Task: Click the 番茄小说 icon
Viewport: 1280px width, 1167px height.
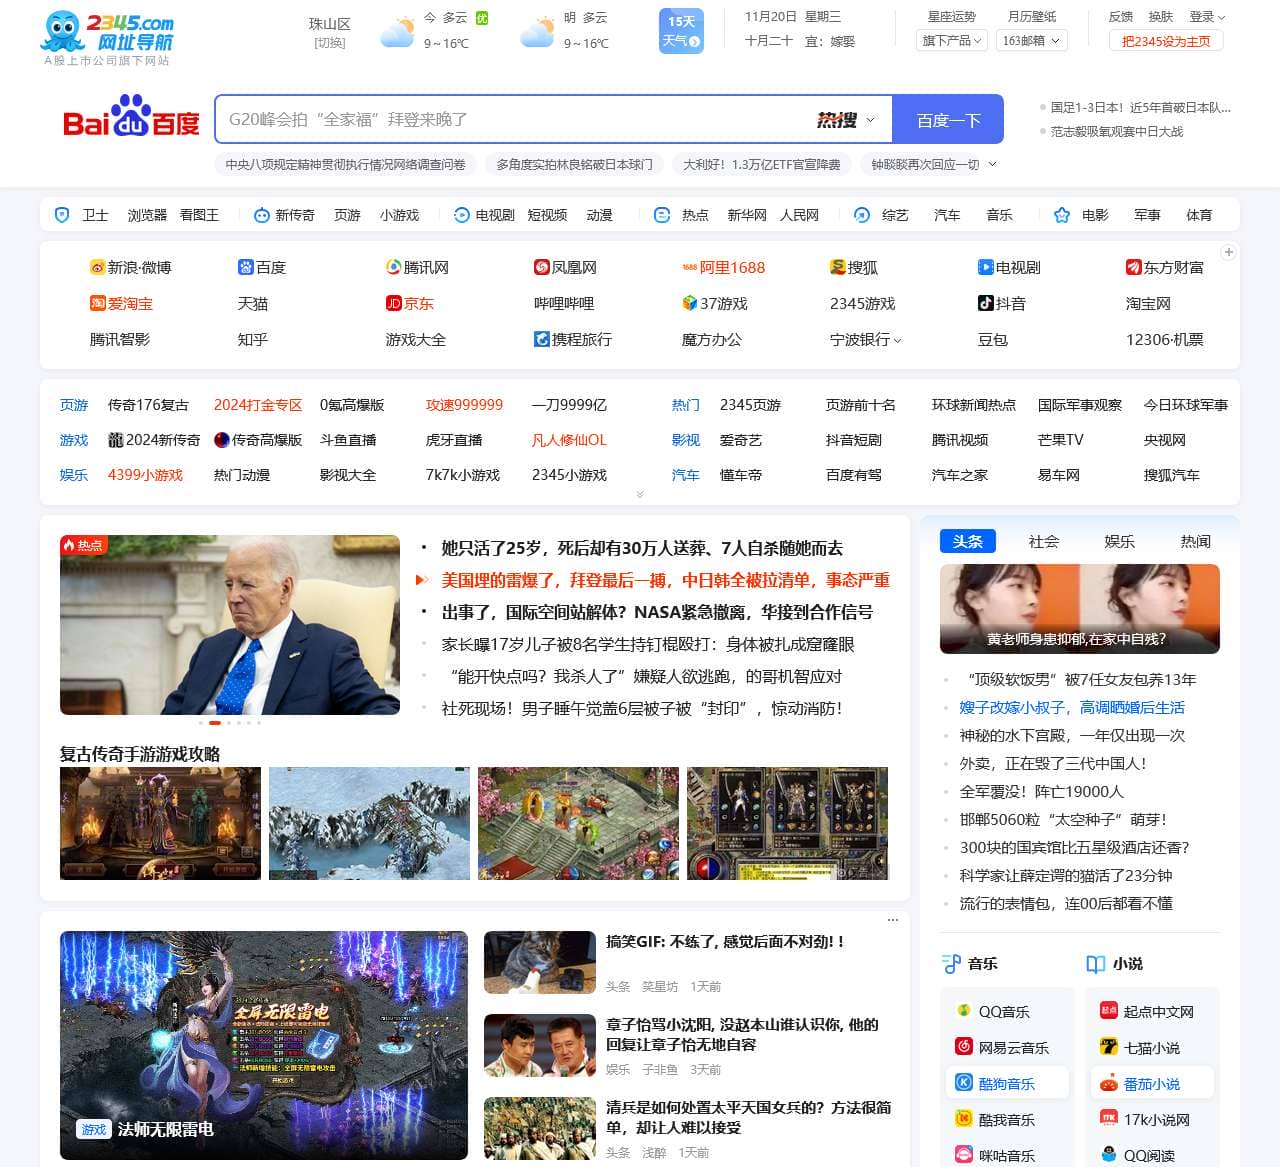Action: point(1109,1083)
